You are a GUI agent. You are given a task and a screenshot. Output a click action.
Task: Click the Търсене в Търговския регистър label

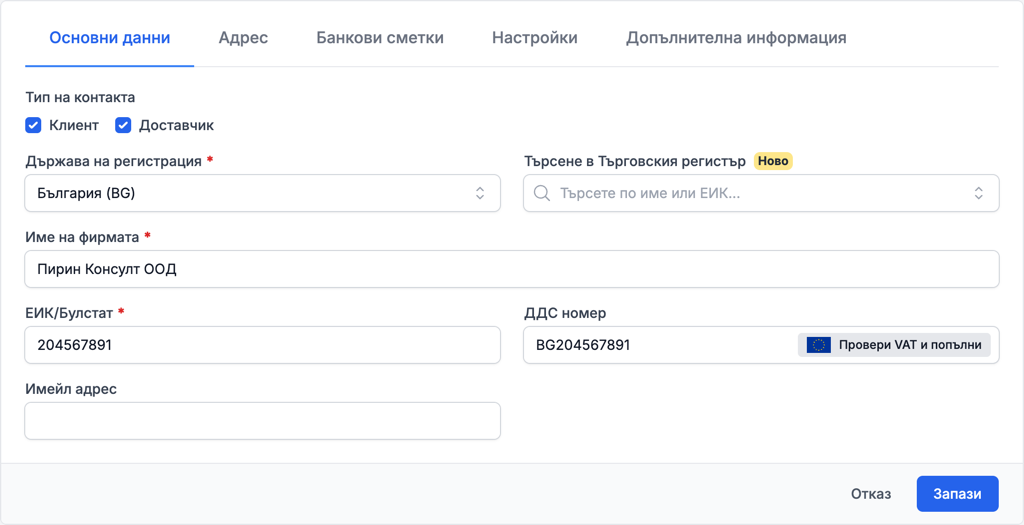click(x=635, y=161)
